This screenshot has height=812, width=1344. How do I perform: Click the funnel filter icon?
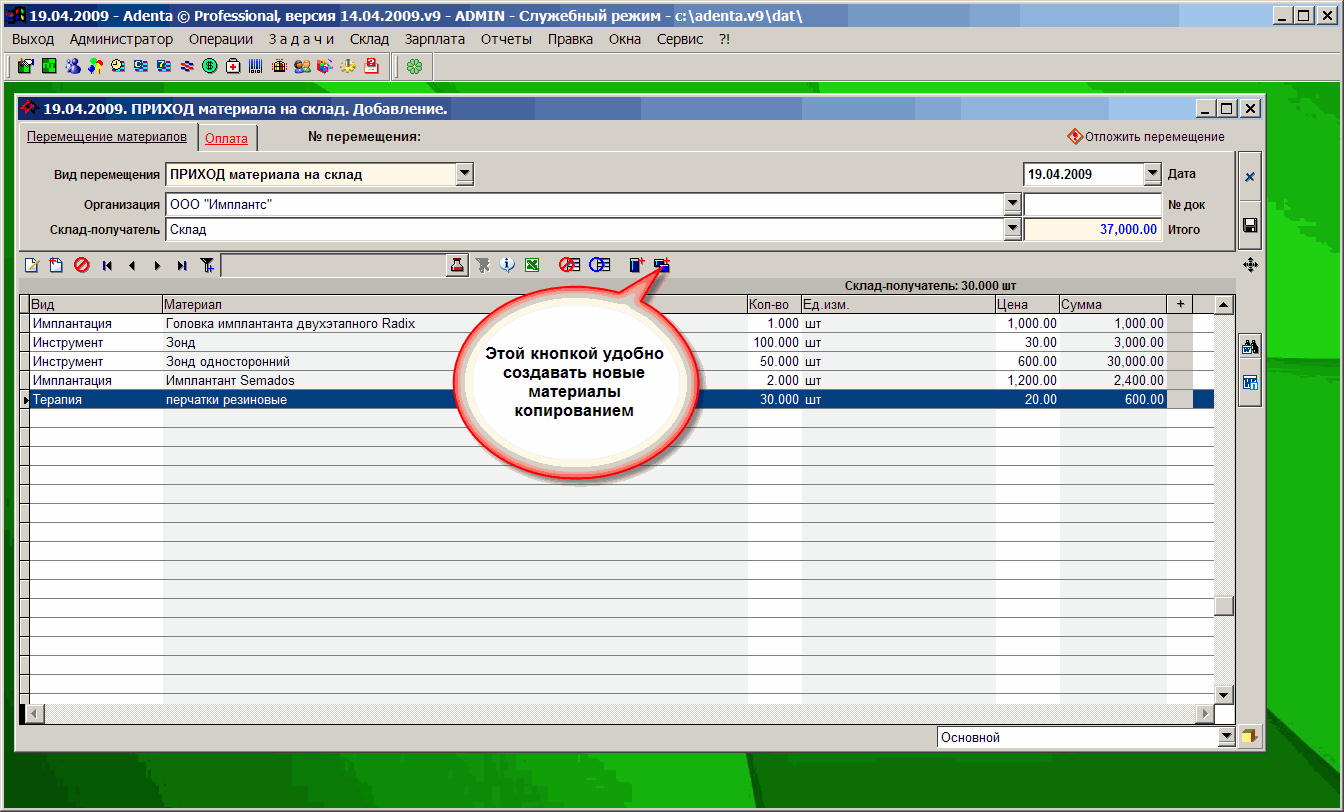(207, 265)
